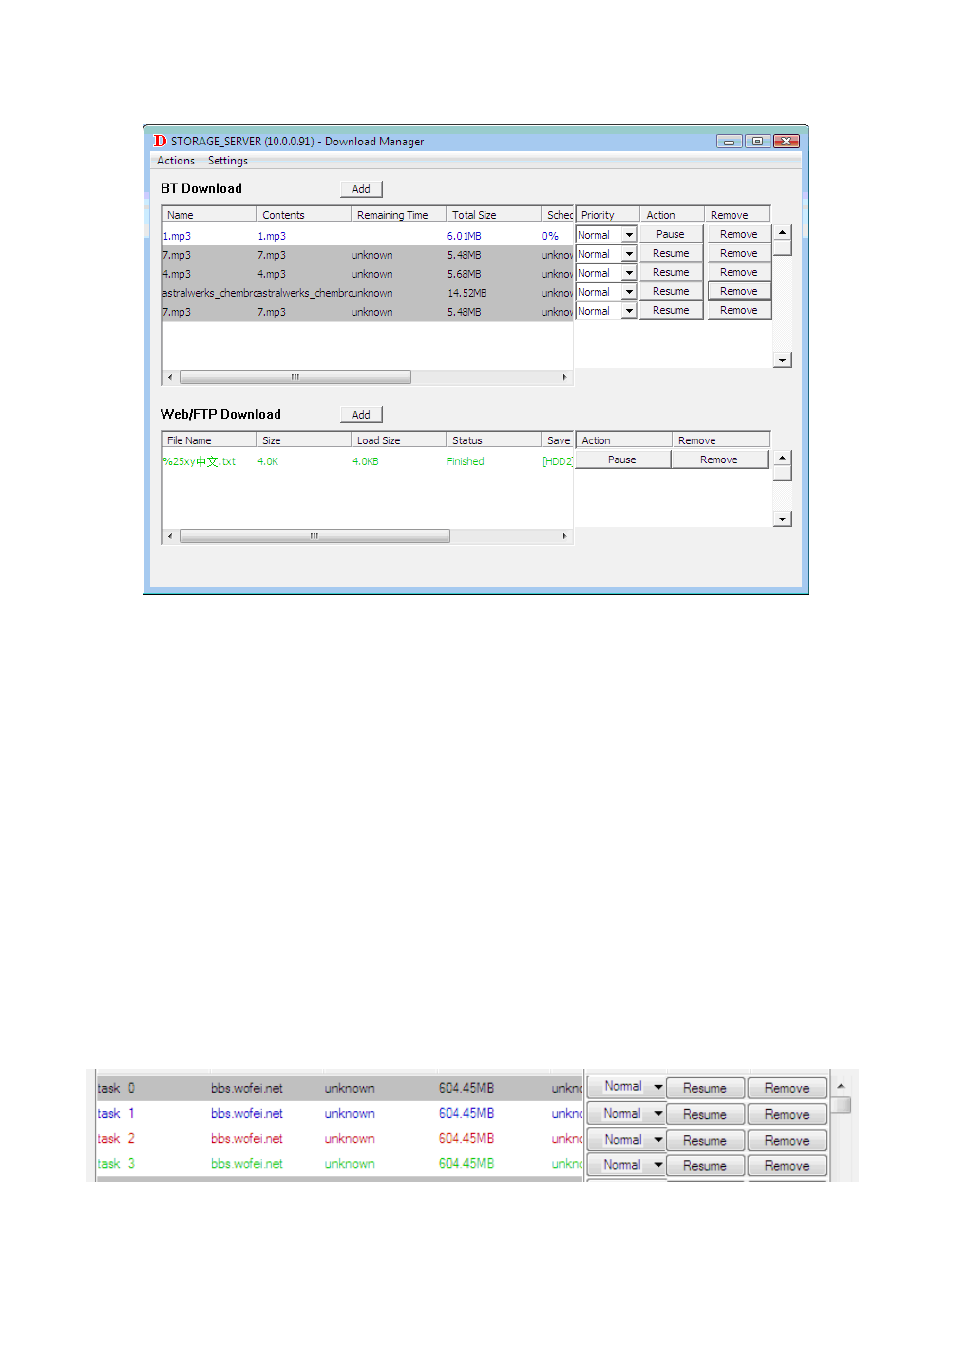Click up arrow of Web/FTP list scrollbar
Screen dimensions: 954x1350
[x=783, y=458]
